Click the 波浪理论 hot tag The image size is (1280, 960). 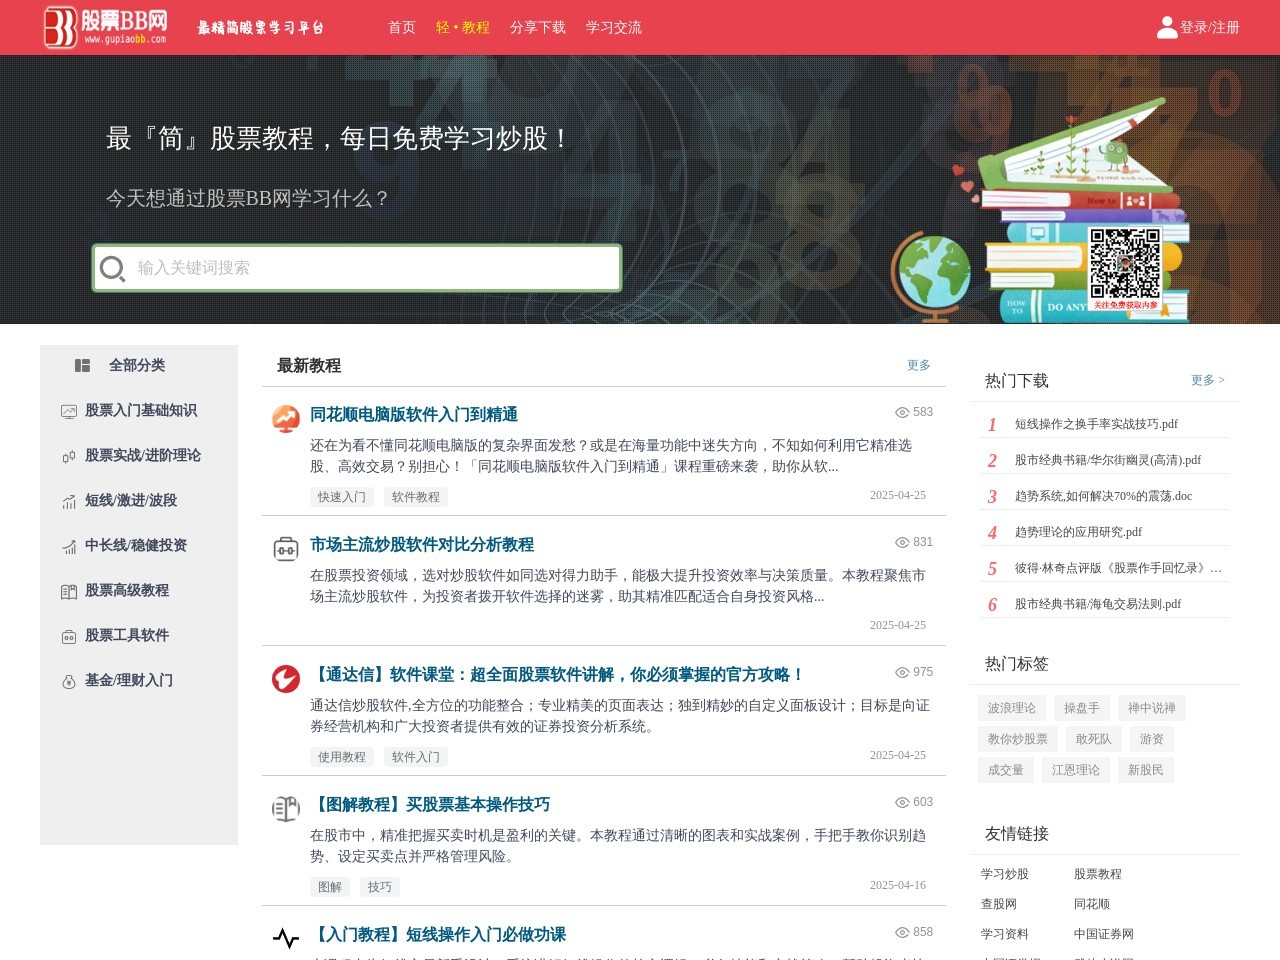pyautogui.click(x=1009, y=707)
